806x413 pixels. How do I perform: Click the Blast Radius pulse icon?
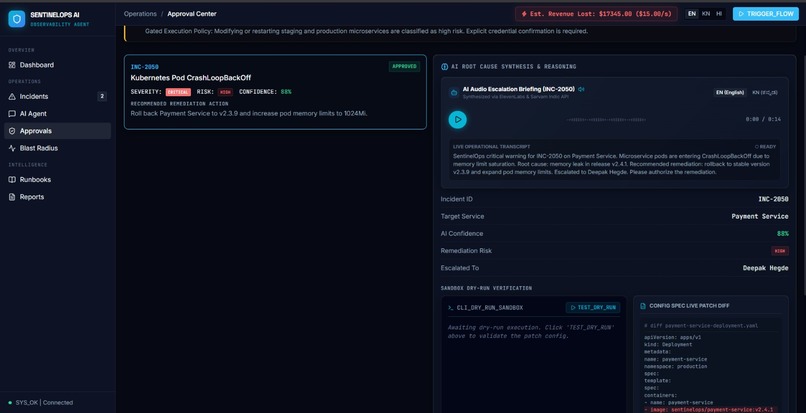tap(12, 148)
